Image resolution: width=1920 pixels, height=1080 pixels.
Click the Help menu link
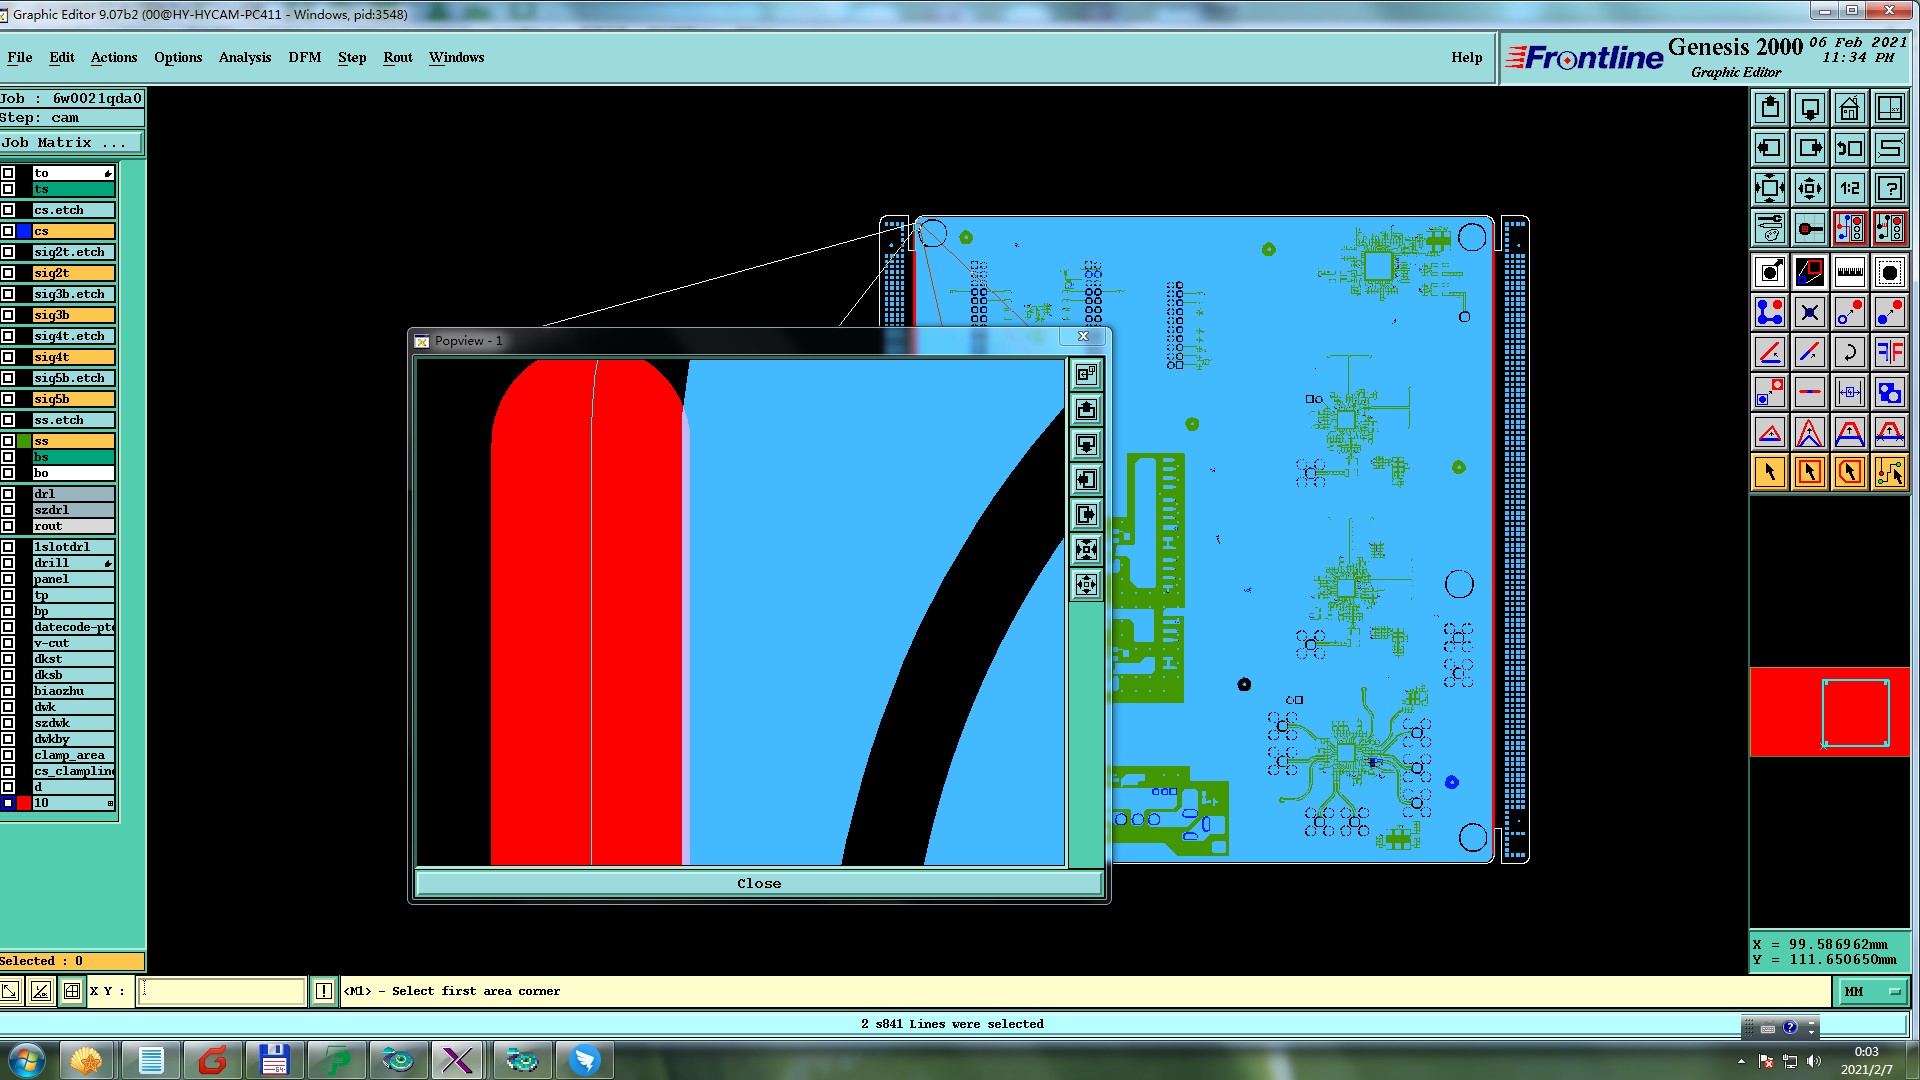click(x=1466, y=57)
